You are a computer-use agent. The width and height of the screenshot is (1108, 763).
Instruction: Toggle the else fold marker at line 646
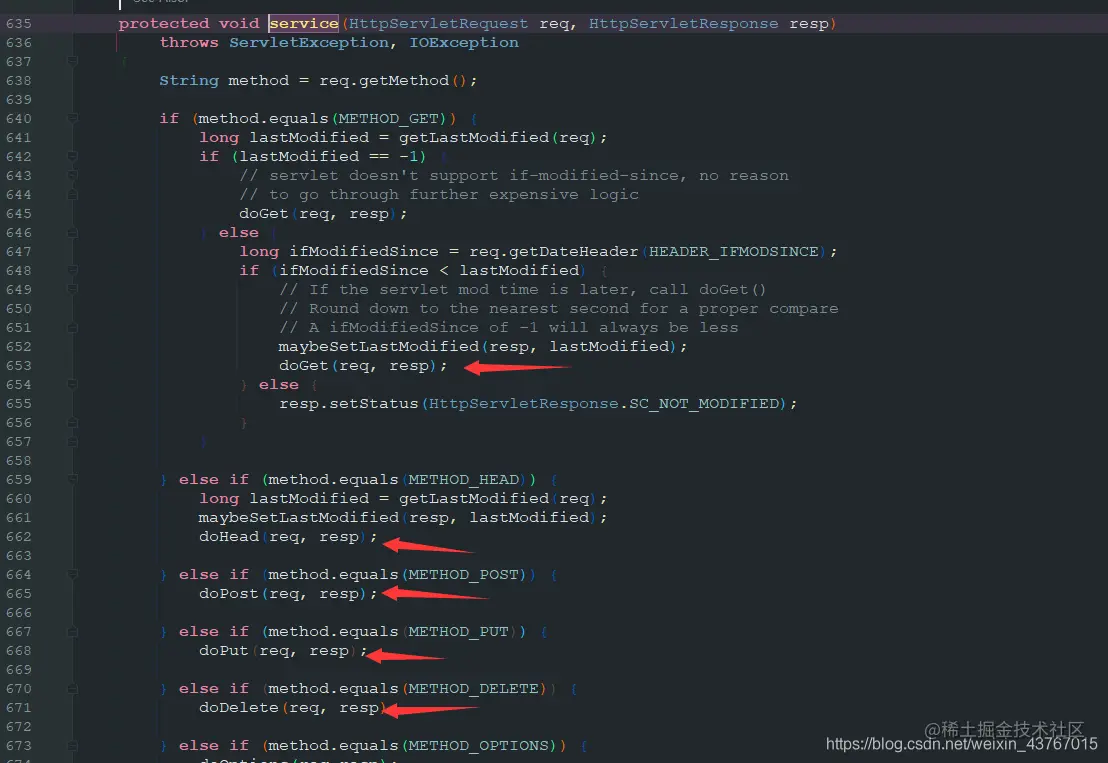(72, 232)
